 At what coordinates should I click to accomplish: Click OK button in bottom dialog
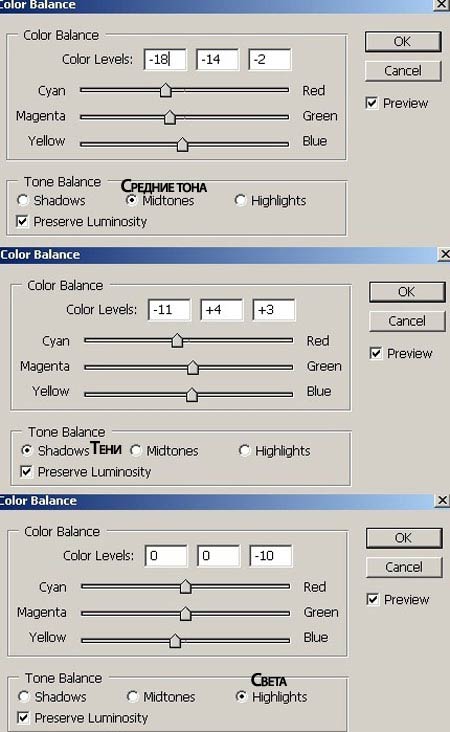click(404, 538)
